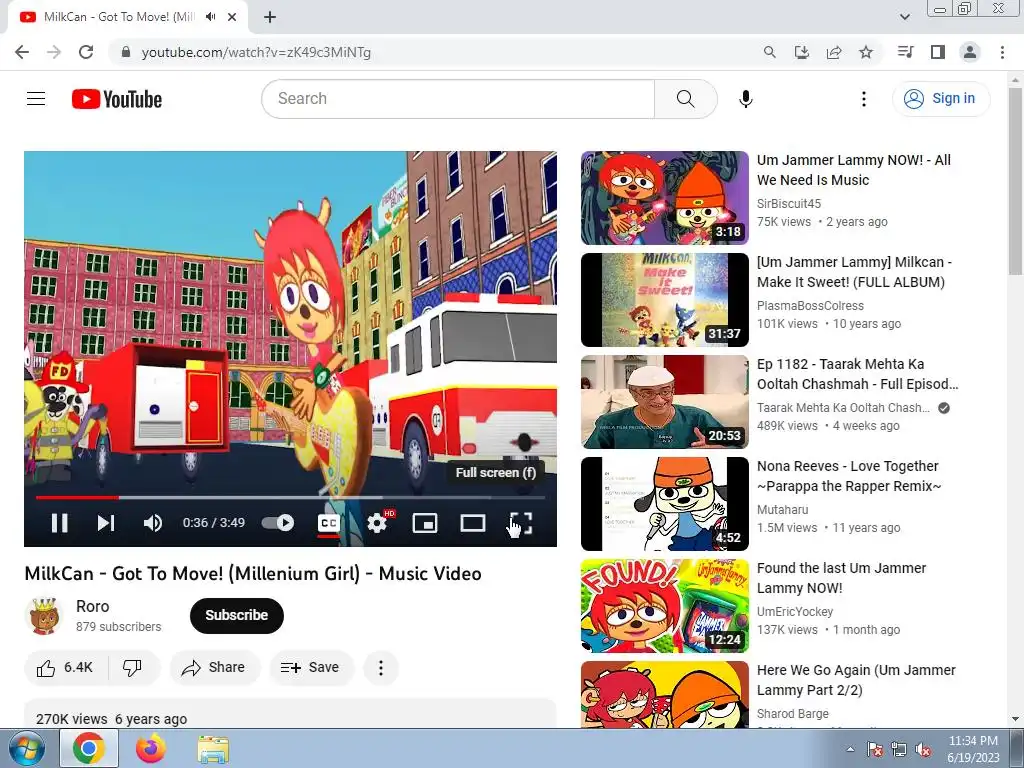Open Milkcan Make It Sweet thumbnail
Screen dimensions: 1024x768
tap(665, 300)
